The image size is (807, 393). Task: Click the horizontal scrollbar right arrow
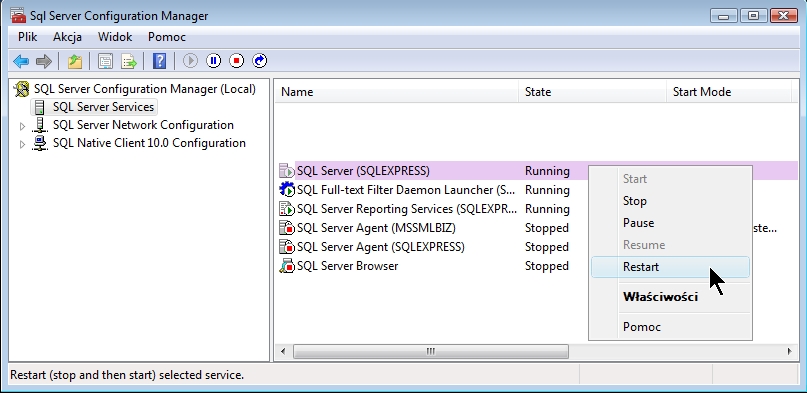790,351
